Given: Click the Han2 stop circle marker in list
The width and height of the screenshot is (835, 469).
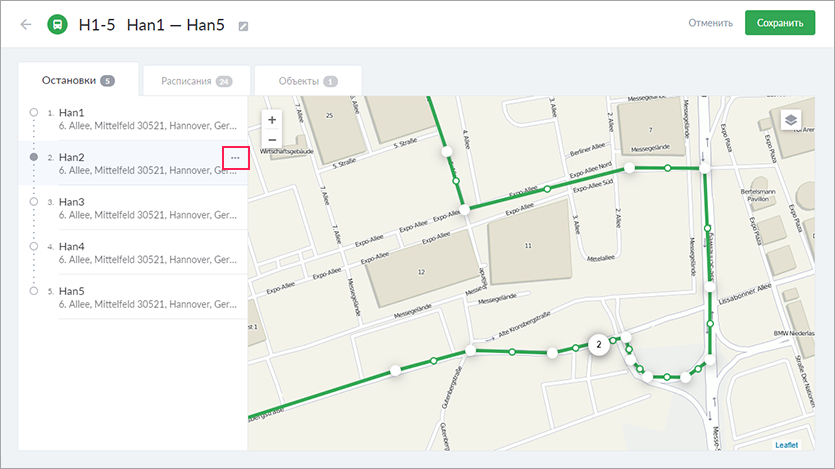Looking at the screenshot, I should 34,157.
